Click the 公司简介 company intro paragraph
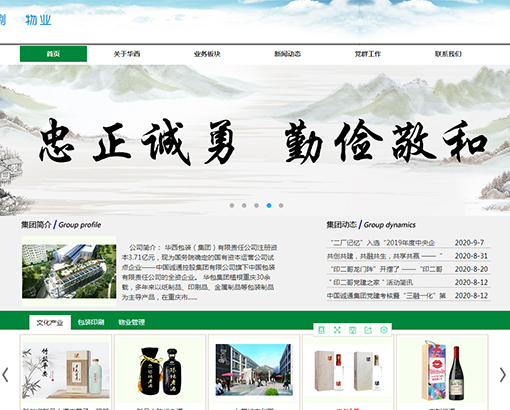510x410 pixels. point(199,272)
